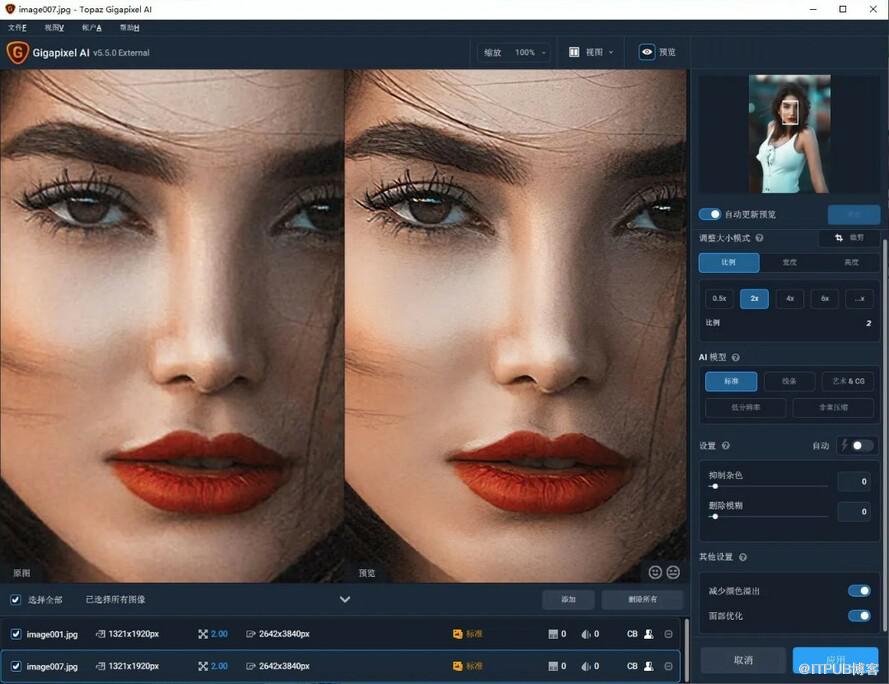Uncheck the image007.jpg checkbox
The width and height of the screenshot is (889, 684).
(16, 666)
